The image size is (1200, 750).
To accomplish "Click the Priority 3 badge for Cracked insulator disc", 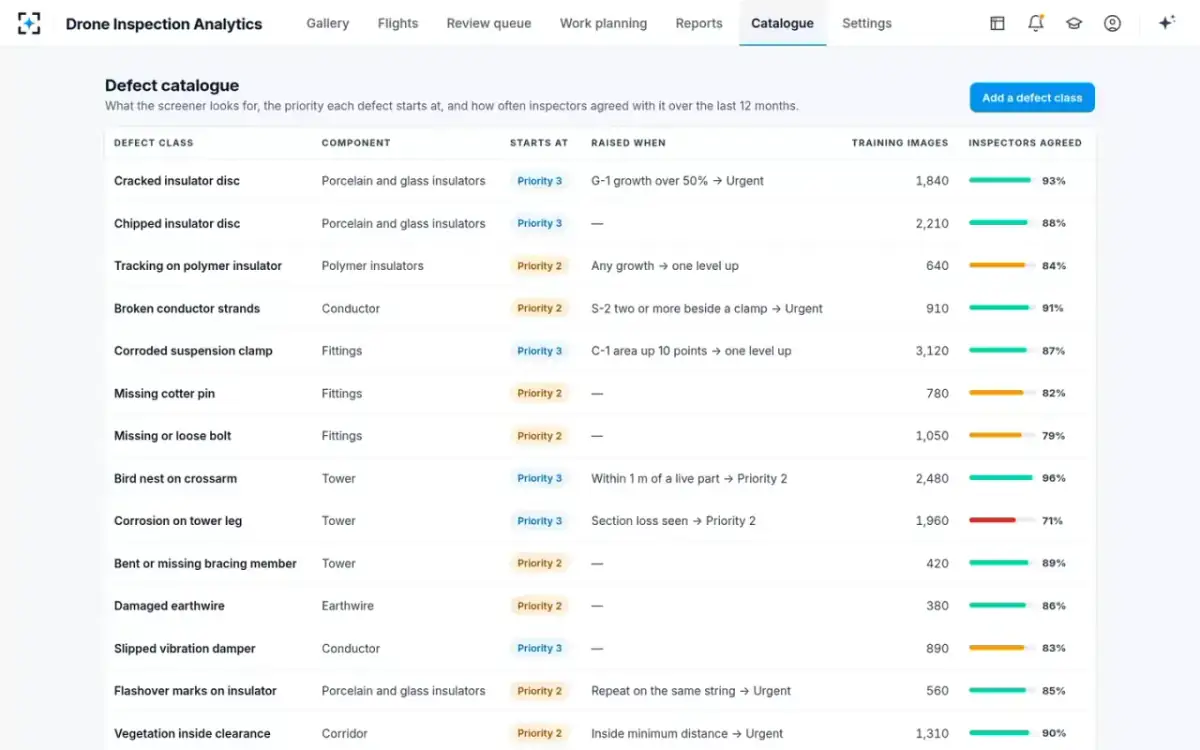I will 540,181.
